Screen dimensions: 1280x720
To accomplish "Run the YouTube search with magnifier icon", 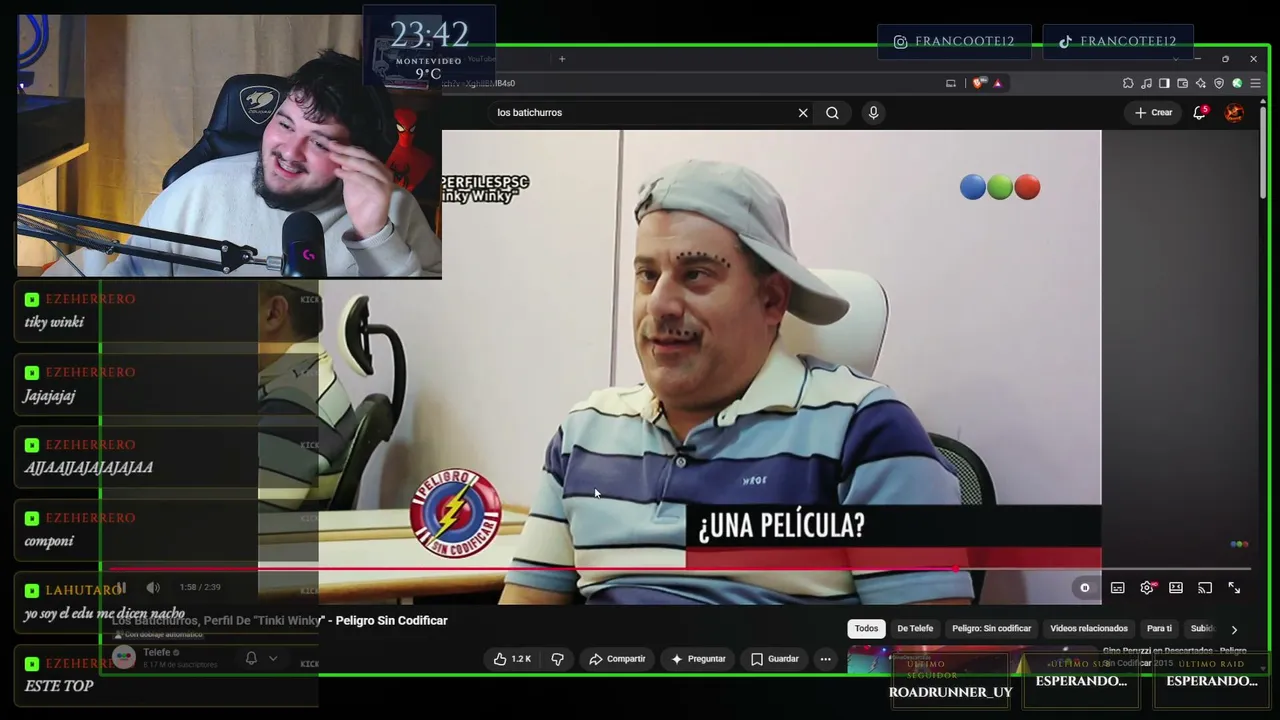I will 832,113.
